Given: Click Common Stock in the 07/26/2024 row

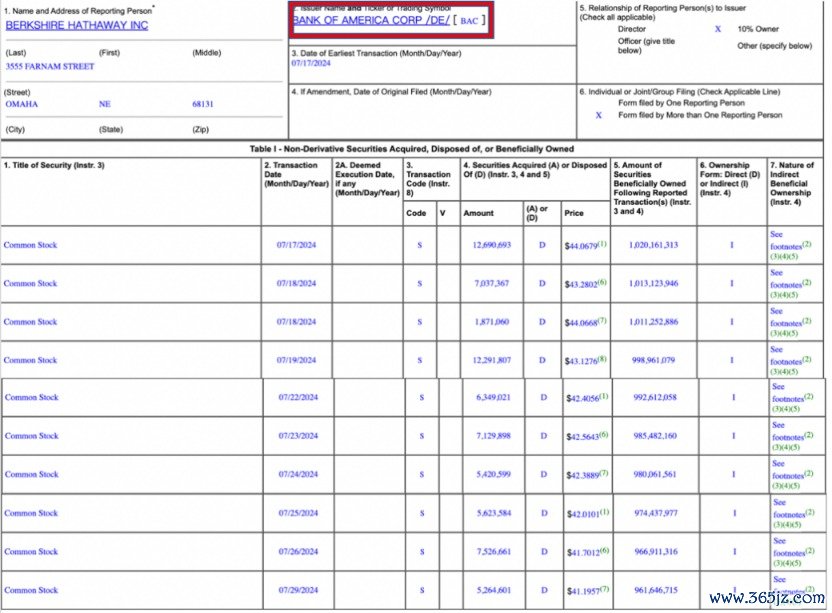Looking at the screenshot, I should [32, 552].
